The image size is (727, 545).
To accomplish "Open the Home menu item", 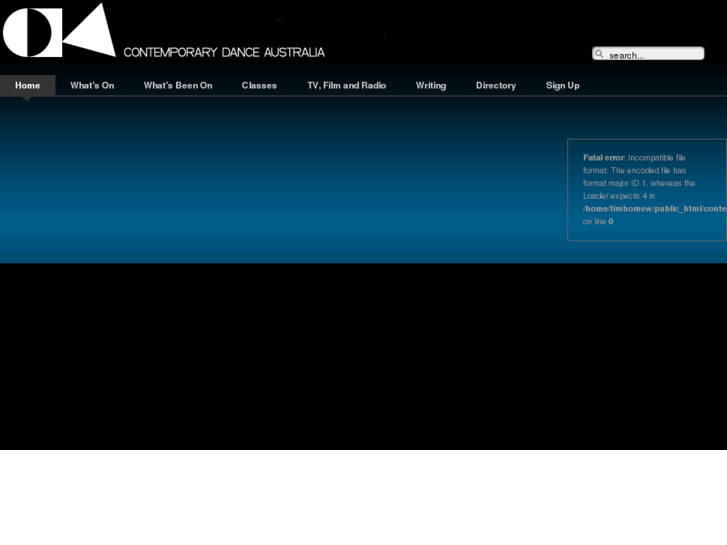I will pos(27,85).
